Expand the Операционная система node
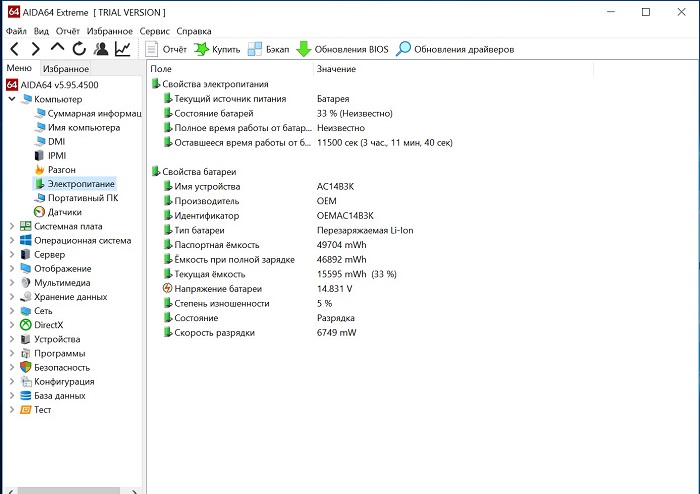The width and height of the screenshot is (700, 494). point(12,240)
